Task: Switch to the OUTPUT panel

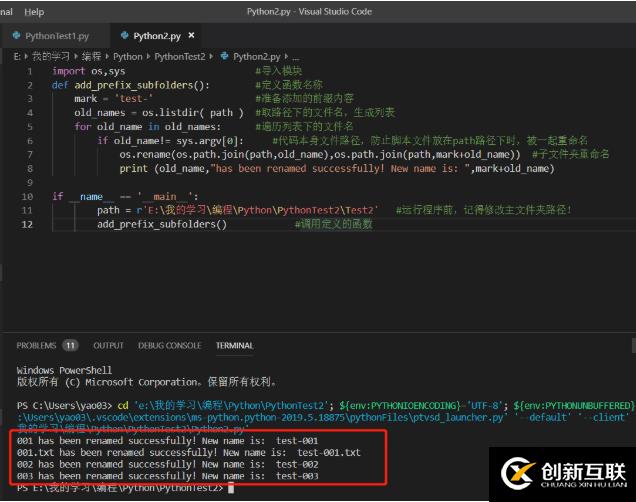Action: (x=108, y=345)
